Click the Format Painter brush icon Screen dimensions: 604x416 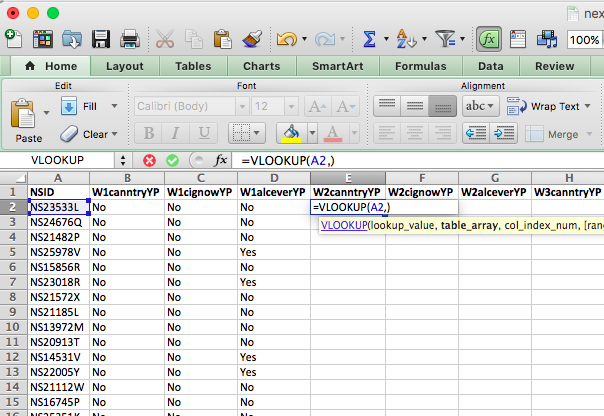[x=250, y=39]
